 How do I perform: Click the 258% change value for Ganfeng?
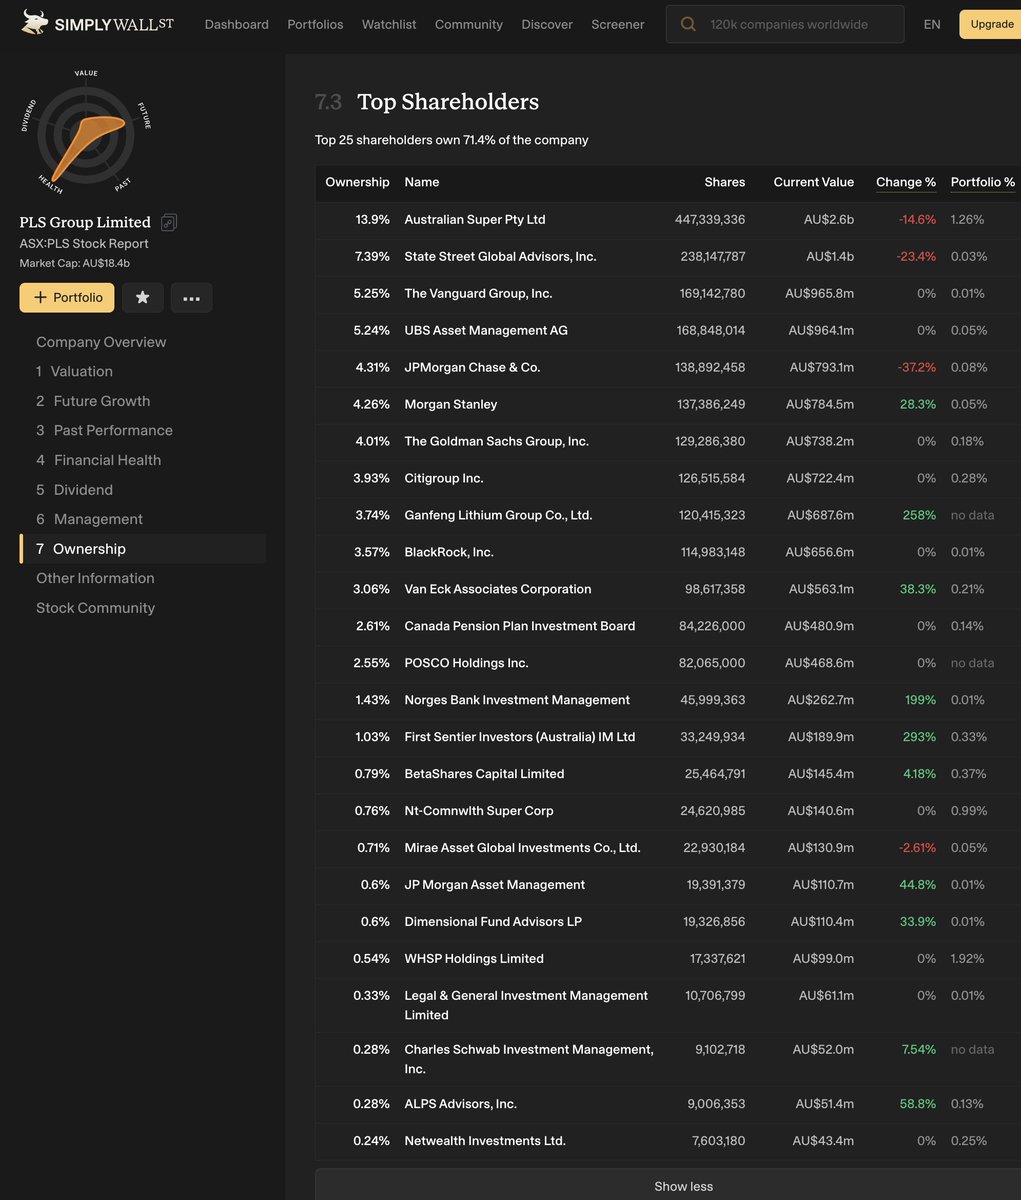tap(919, 515)
